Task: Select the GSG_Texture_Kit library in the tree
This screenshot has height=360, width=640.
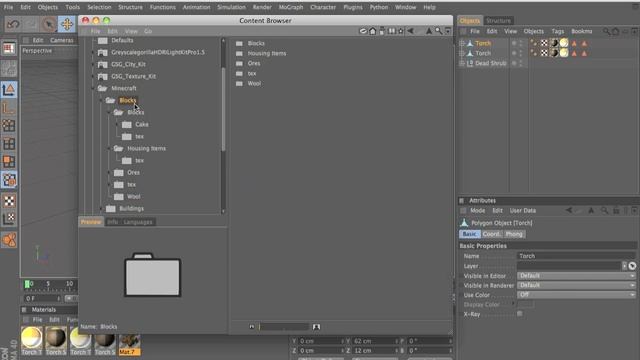Action: tap(127, 76)
